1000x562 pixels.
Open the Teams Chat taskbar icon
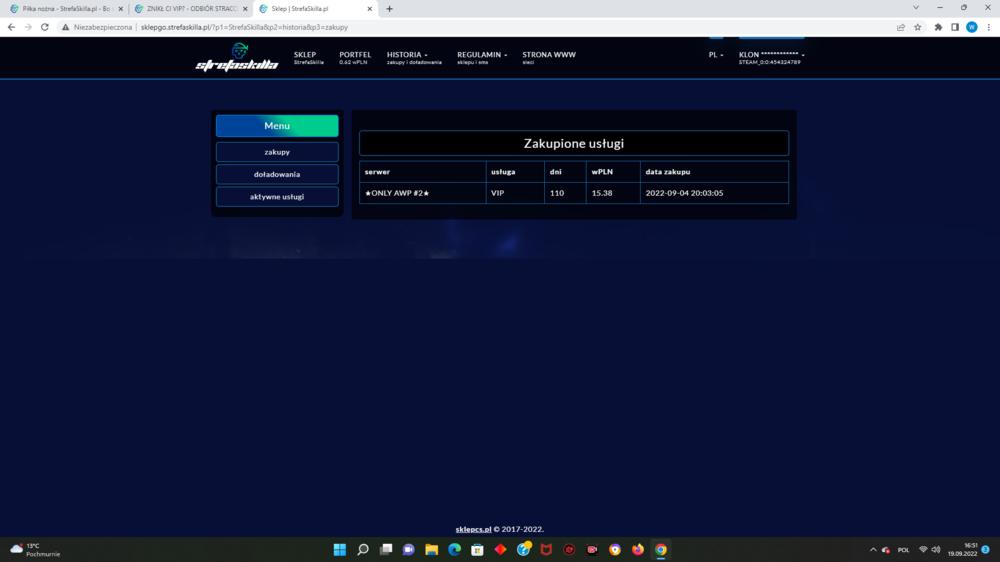[409, 549]
